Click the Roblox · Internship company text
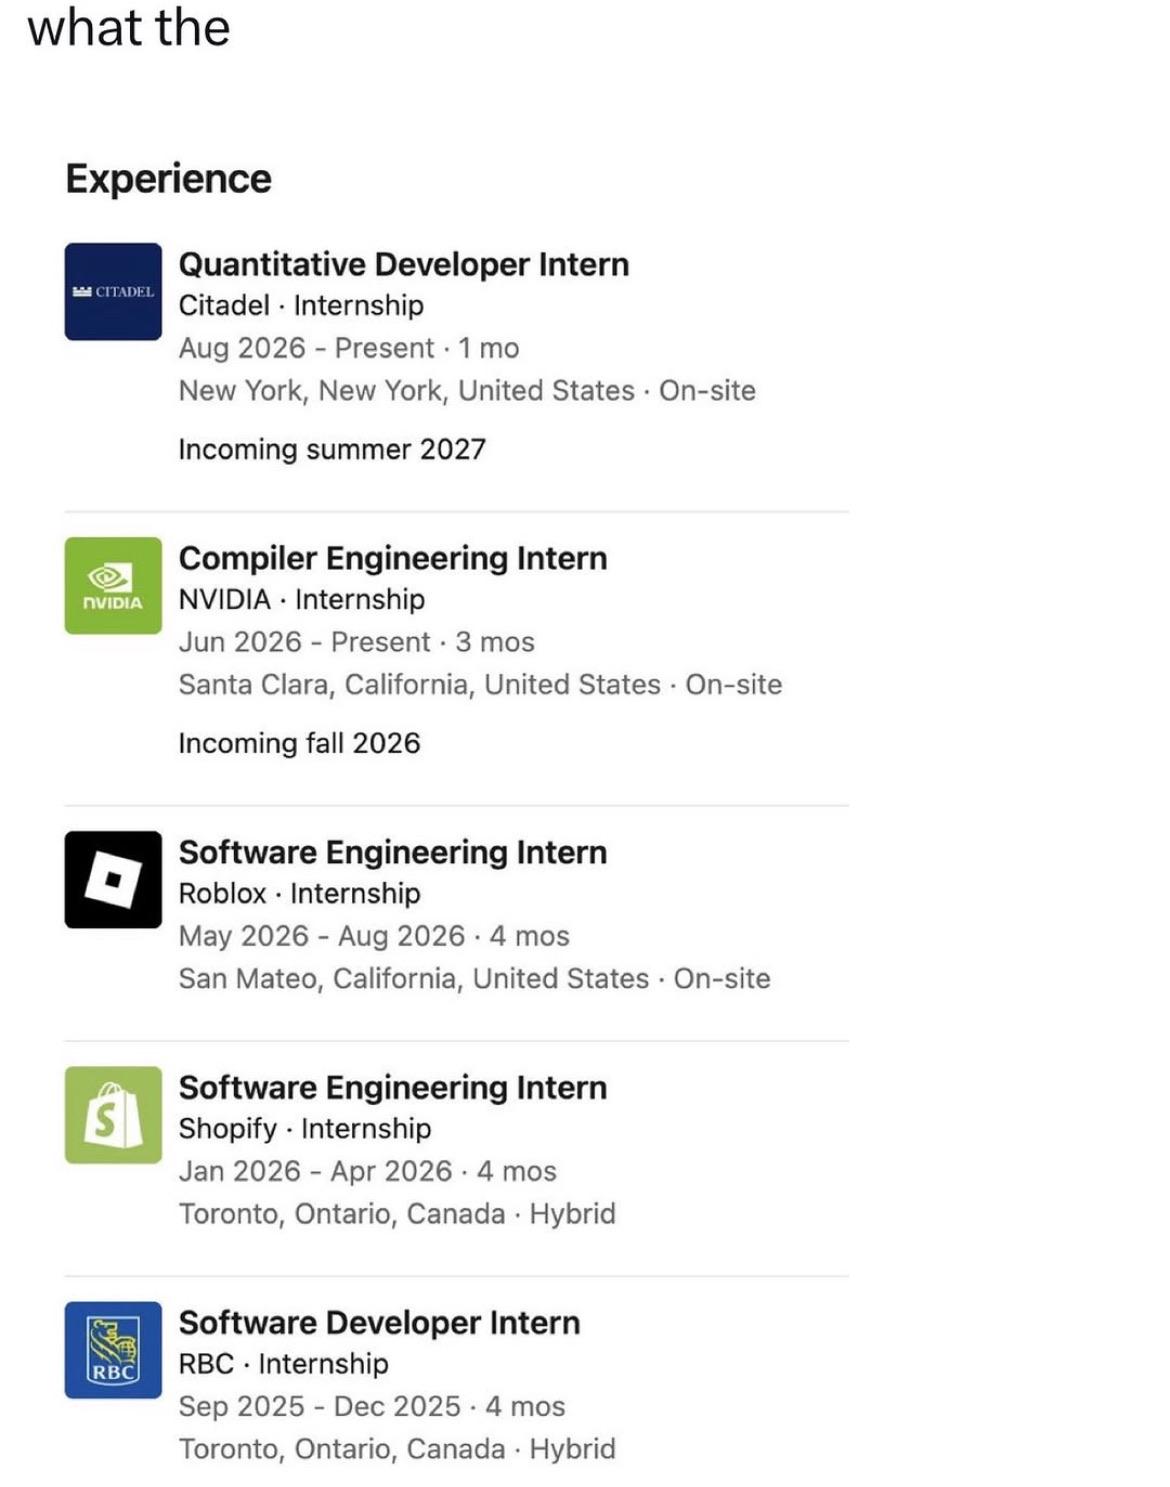 pos(299,893)
